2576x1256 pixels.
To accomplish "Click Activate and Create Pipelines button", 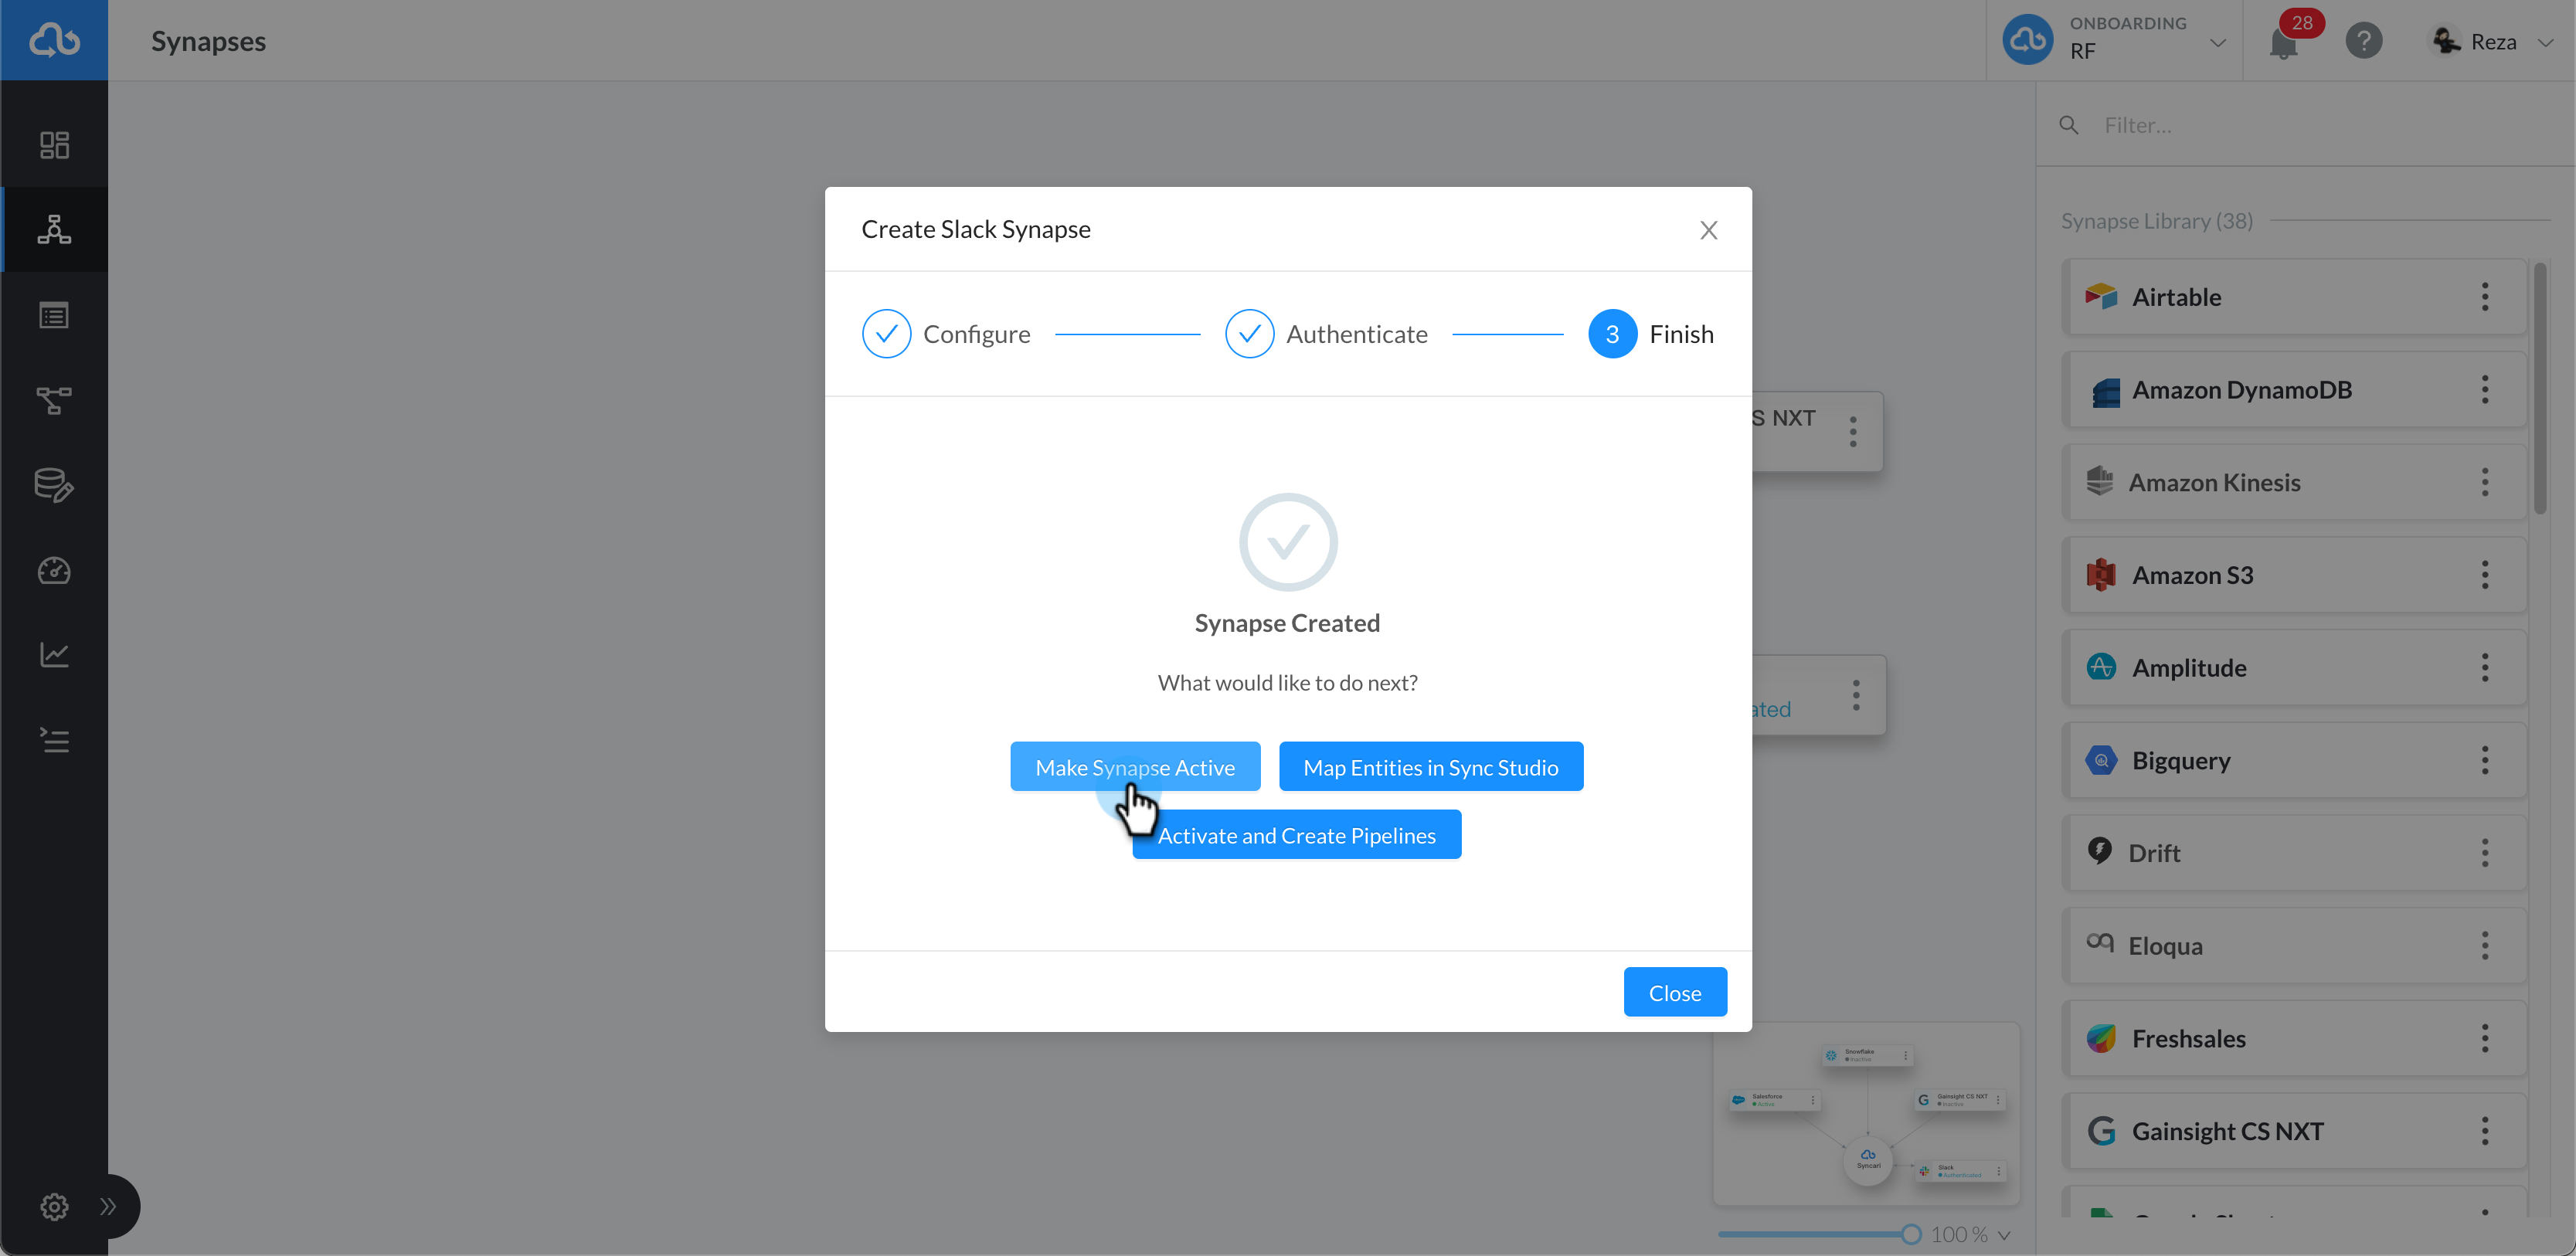I will (1296, 835).
